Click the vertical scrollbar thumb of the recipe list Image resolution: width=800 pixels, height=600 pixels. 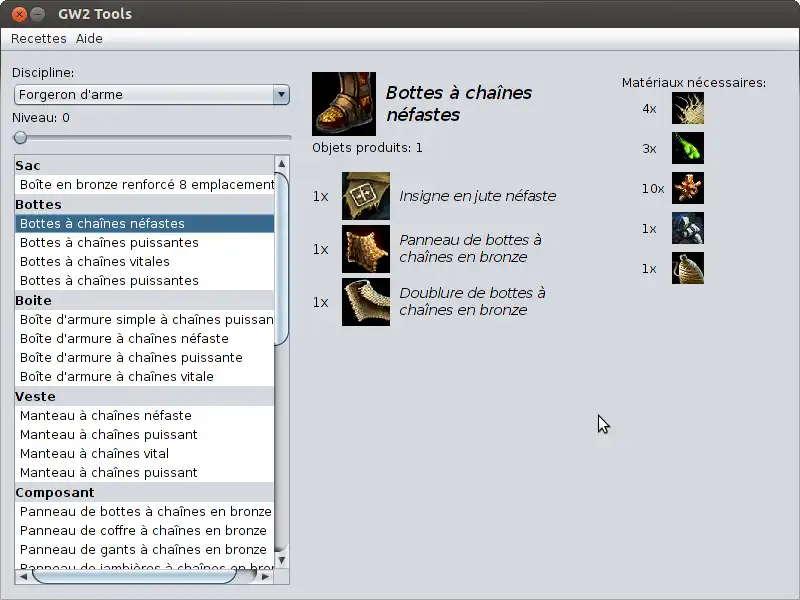coord(282,260)
